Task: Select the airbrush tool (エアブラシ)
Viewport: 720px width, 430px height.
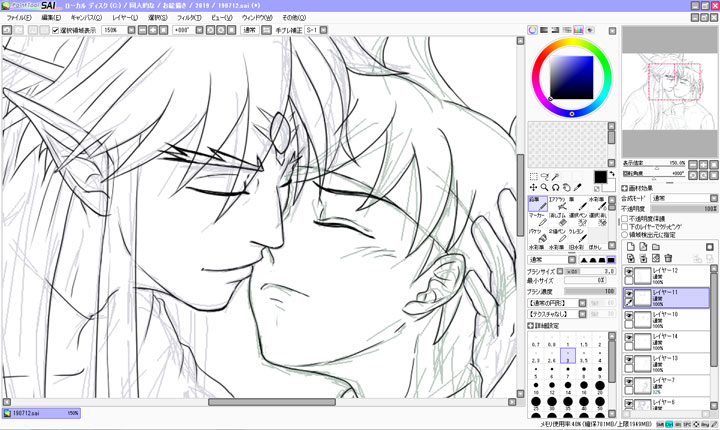Action: click(x=558, y=204)
